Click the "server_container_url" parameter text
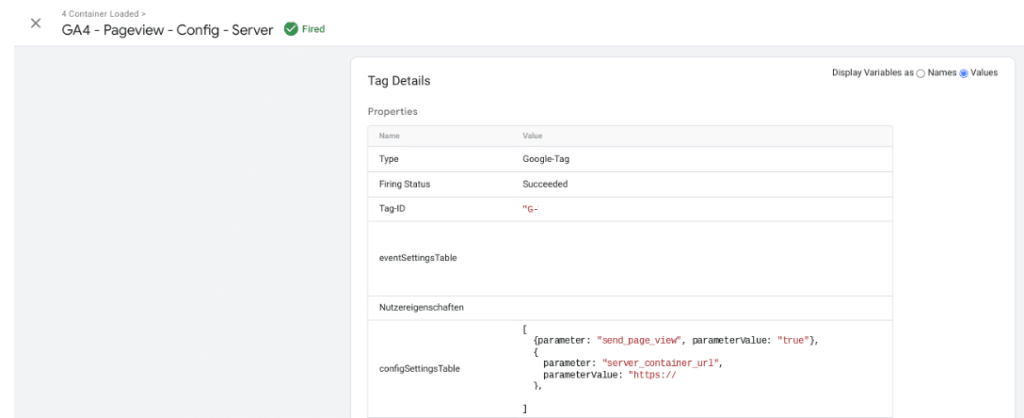The width and height of the screenshot is (1024, 418). (662, 363)
